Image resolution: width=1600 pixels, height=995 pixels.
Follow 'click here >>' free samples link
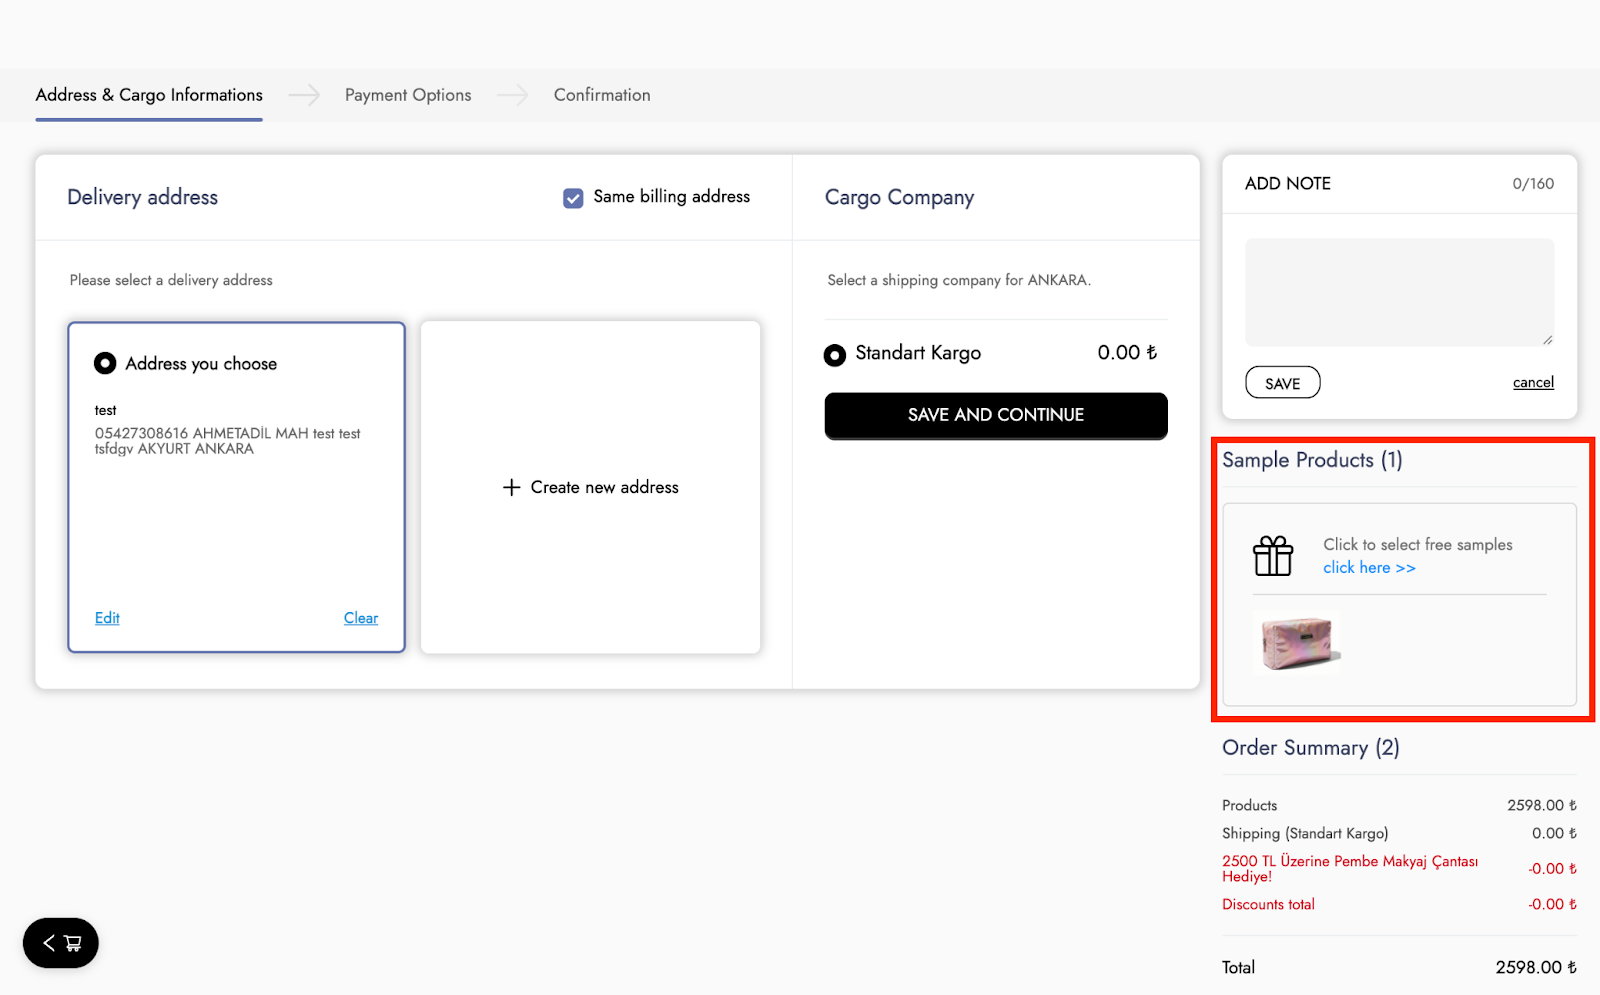[x=1369, y=568]
